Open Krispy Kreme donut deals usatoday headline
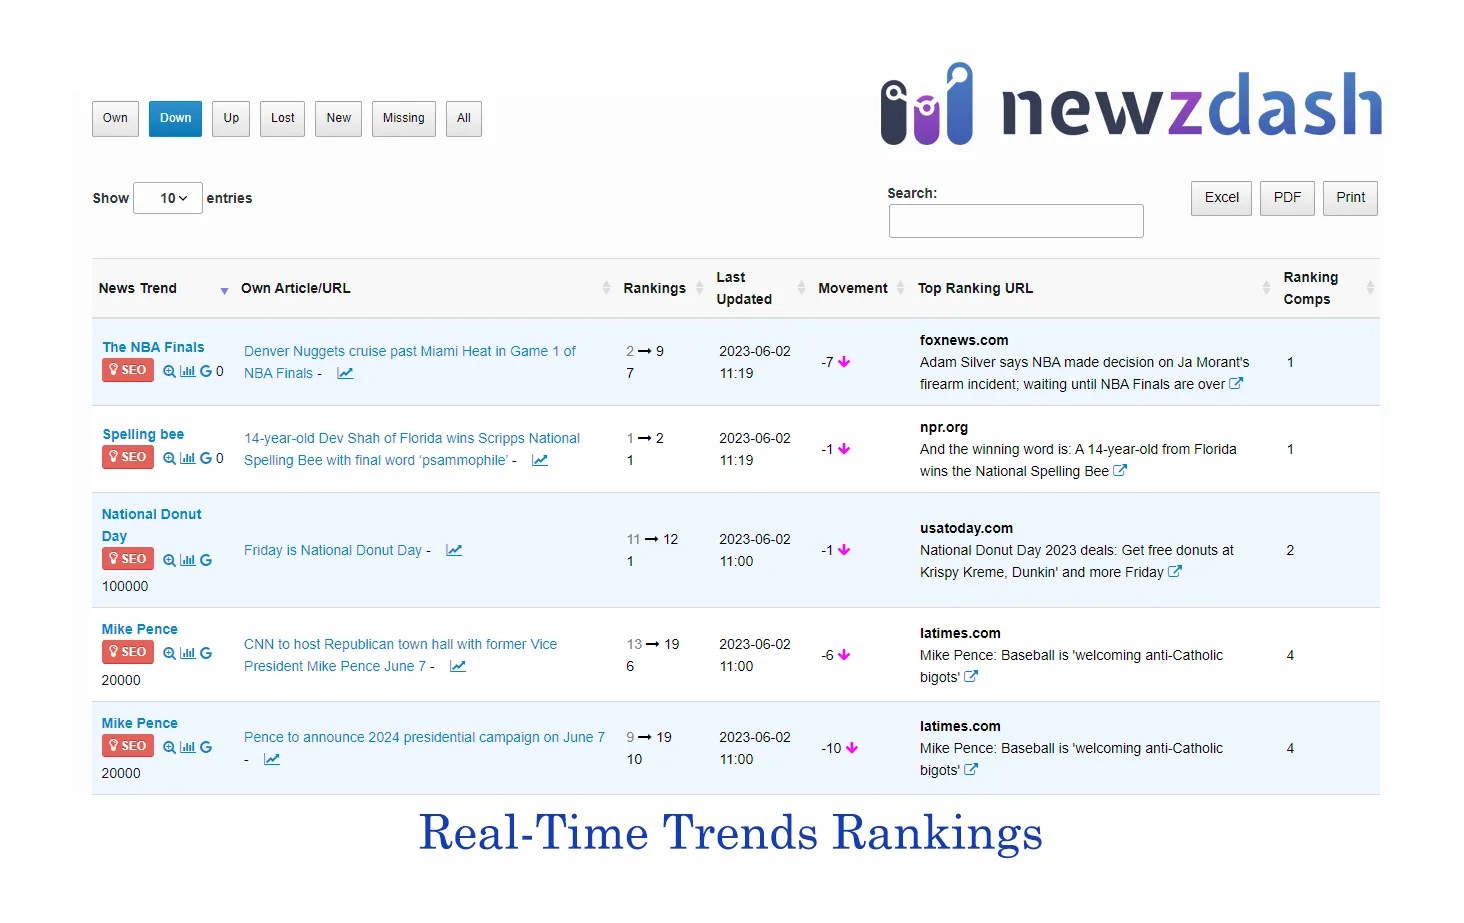 tap(1077, 561)
